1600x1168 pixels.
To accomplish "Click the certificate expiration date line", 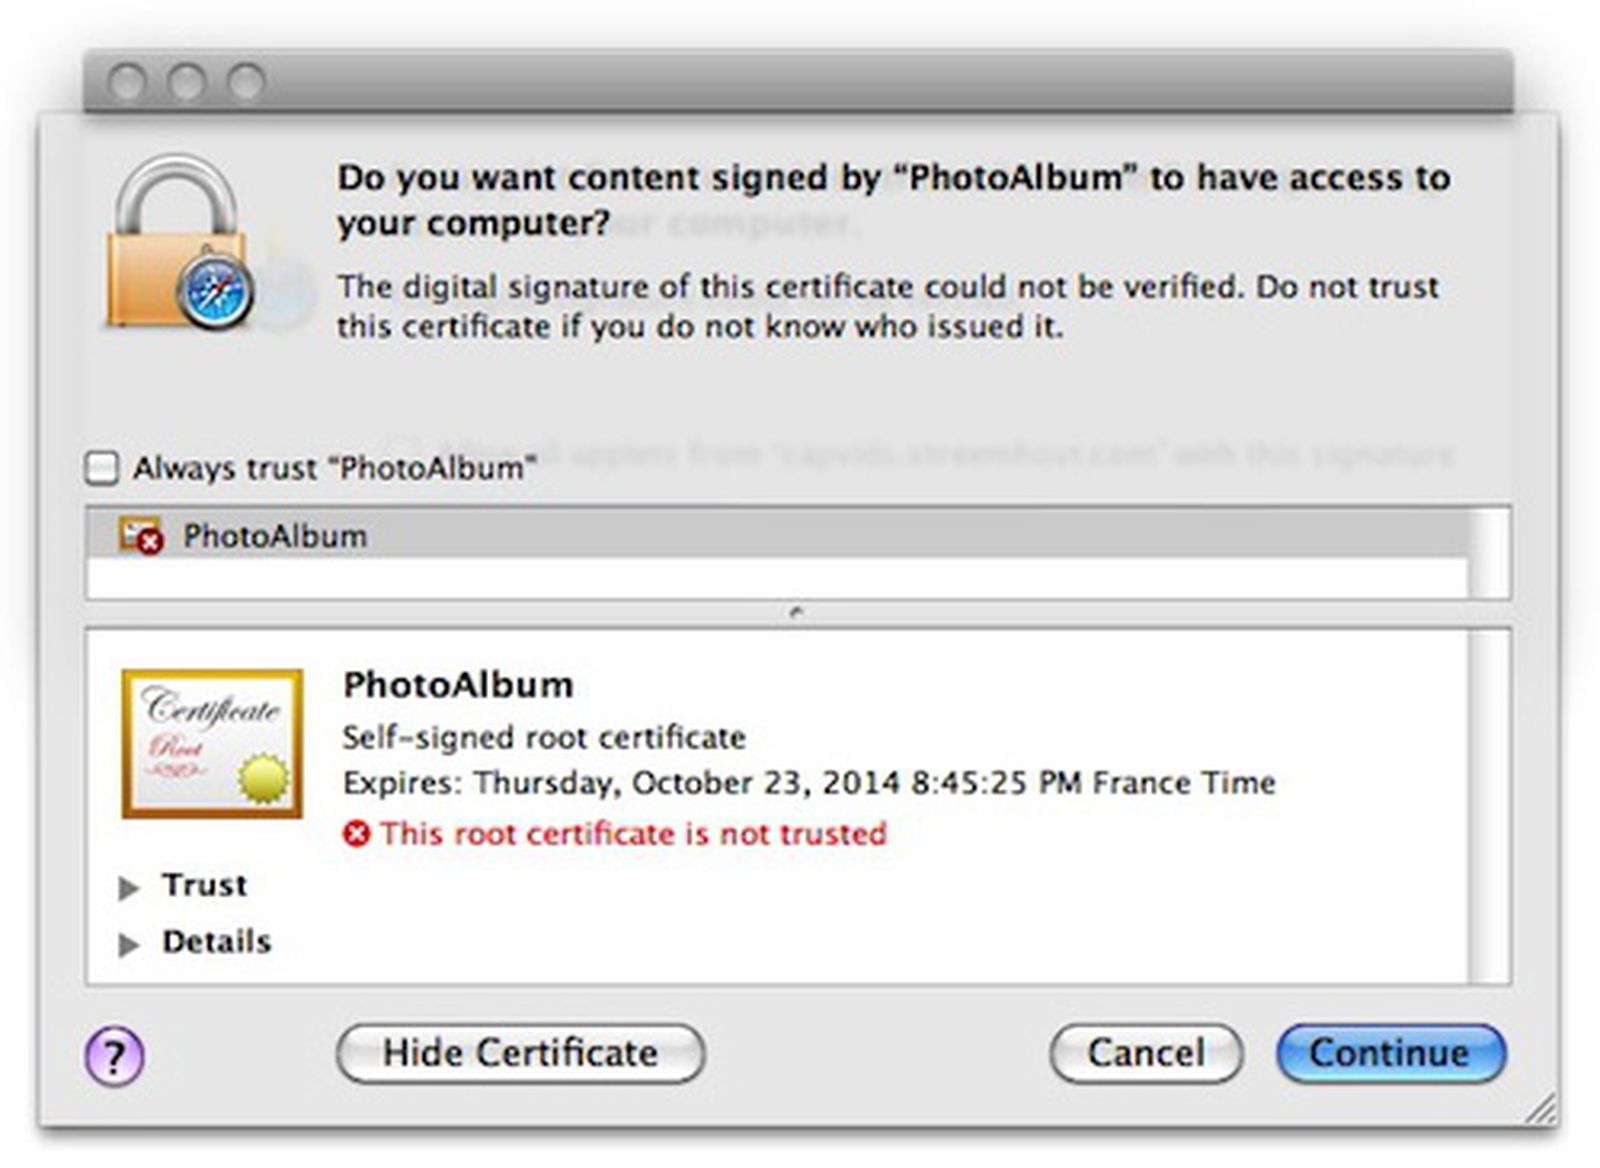I will coord(808,782).
